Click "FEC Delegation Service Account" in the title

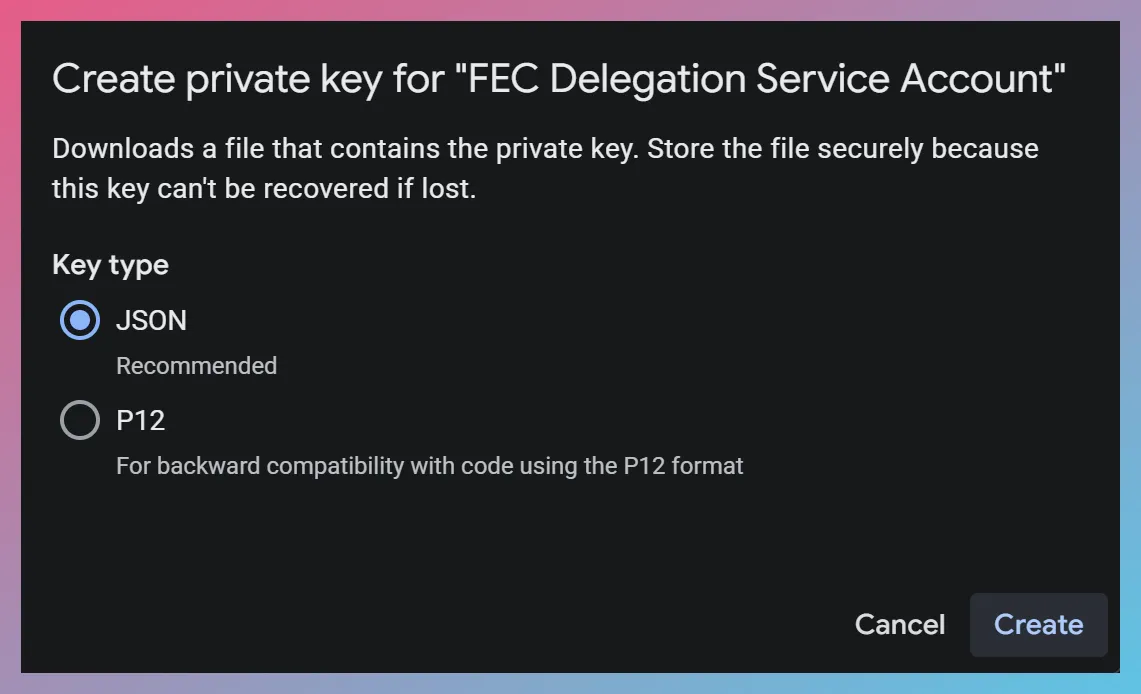click(761, 79)
